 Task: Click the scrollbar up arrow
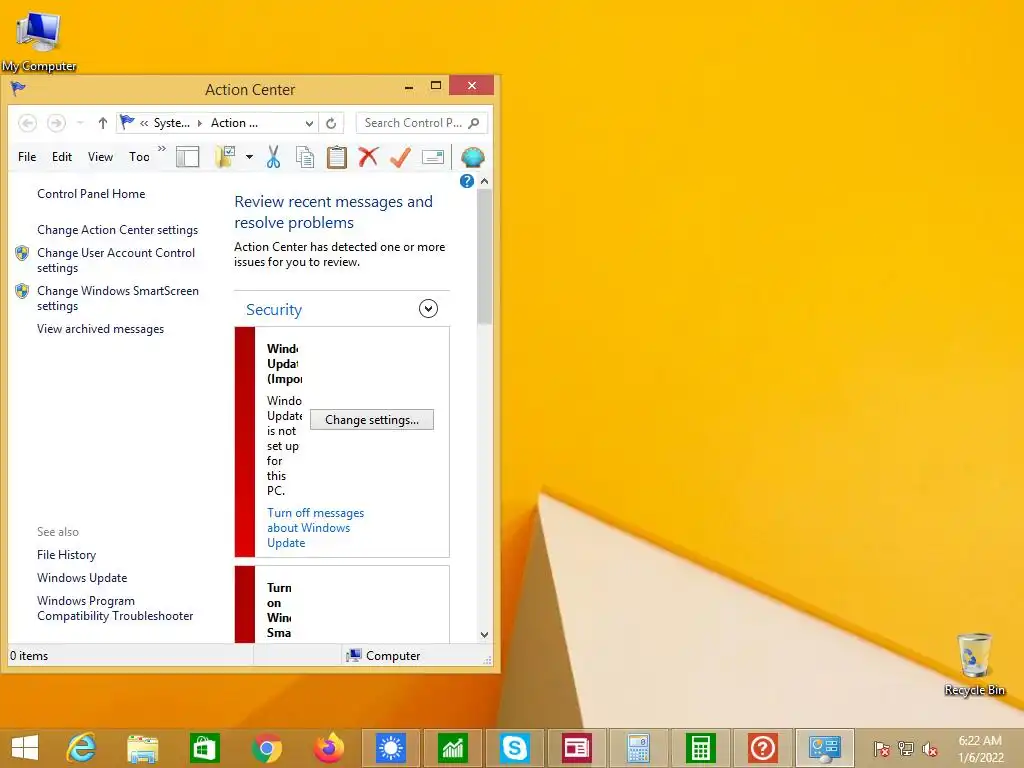(x=484, y=181)
